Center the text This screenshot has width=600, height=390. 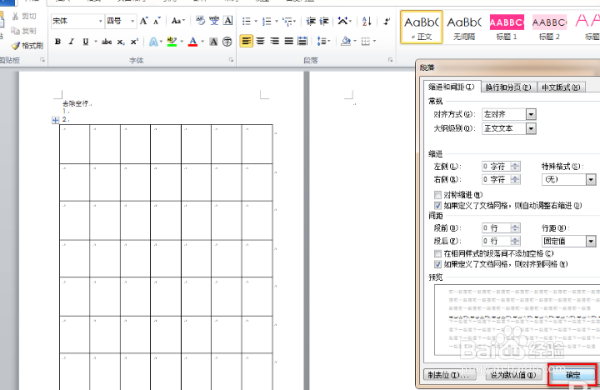tap(260, 41)
